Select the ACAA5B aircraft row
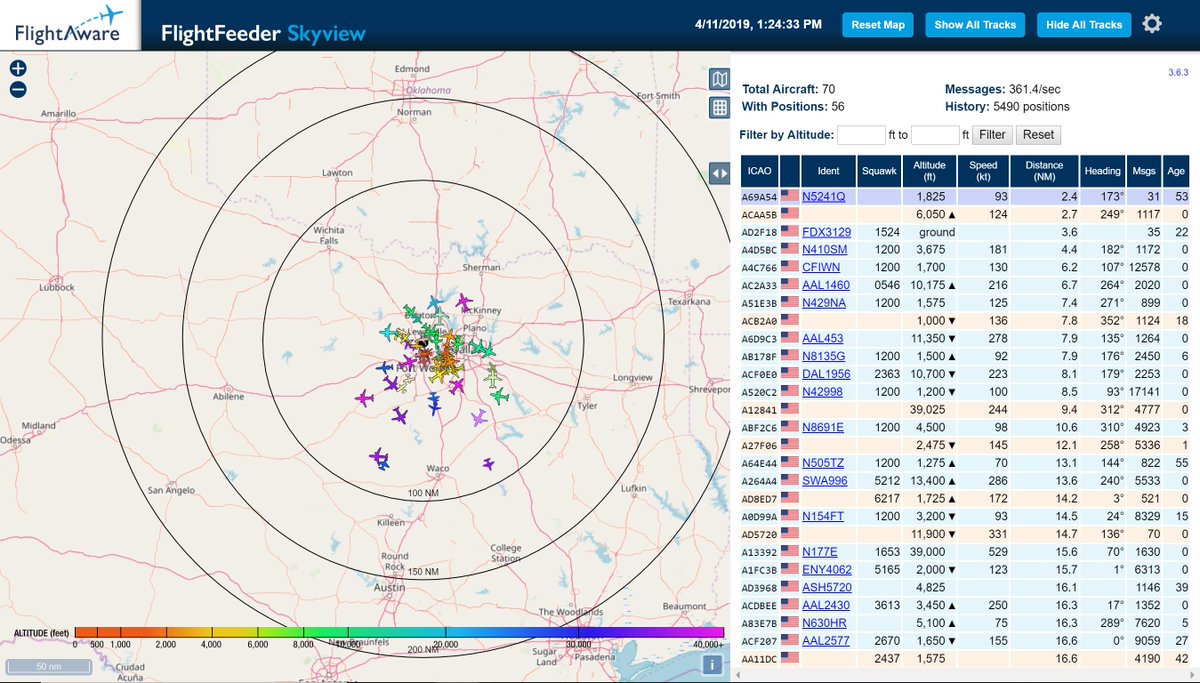This screenshot has height=683, width=1200. (967, 214)
